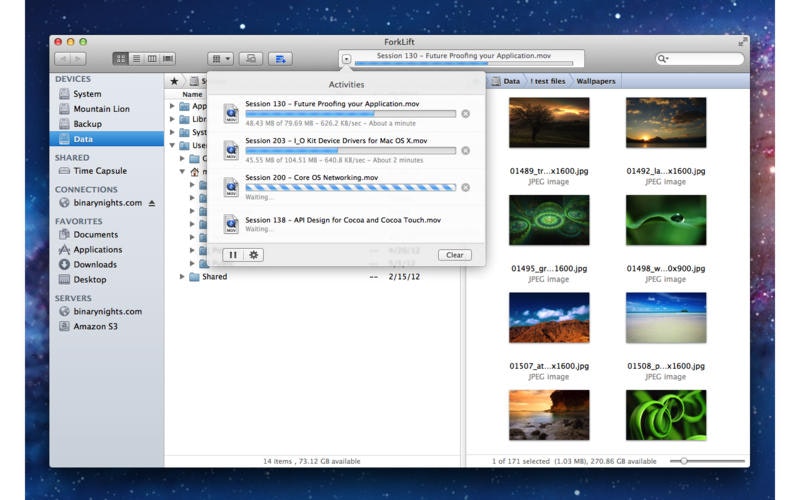Switch to icon view mode

tap(121, 59)
